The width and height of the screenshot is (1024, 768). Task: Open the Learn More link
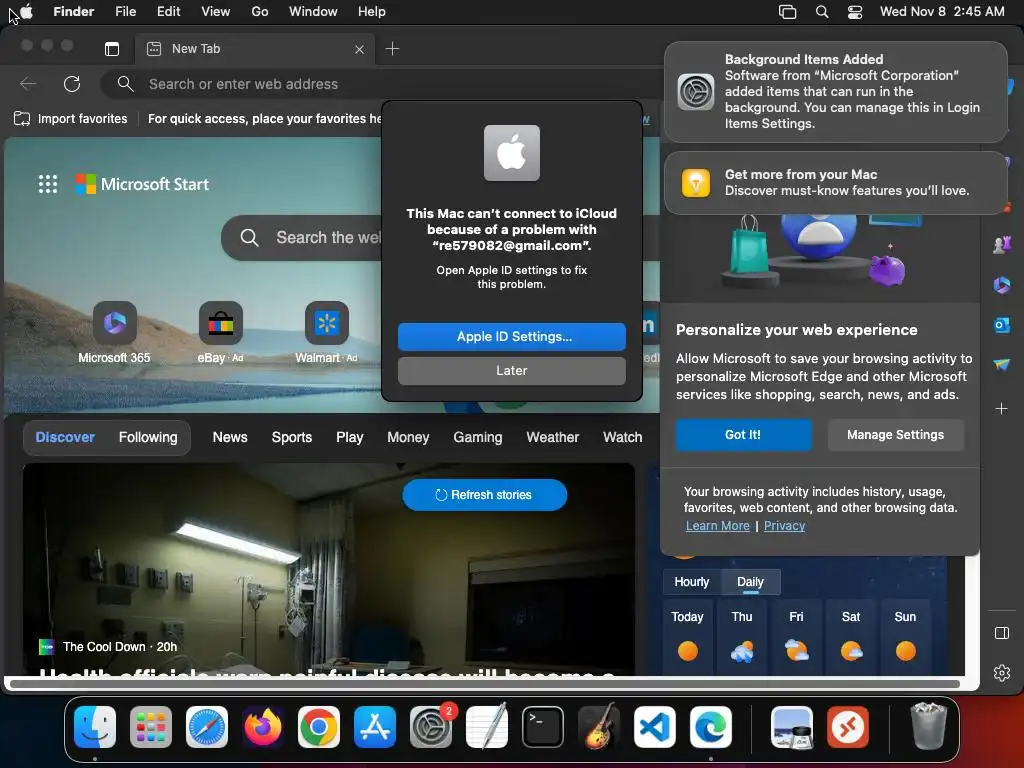coord(718,526)
